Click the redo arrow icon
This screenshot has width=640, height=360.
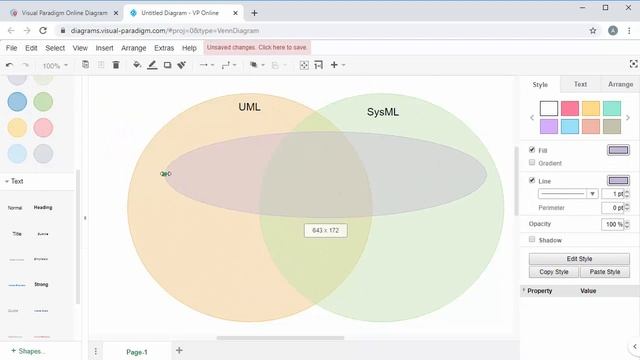pos(25,65)
